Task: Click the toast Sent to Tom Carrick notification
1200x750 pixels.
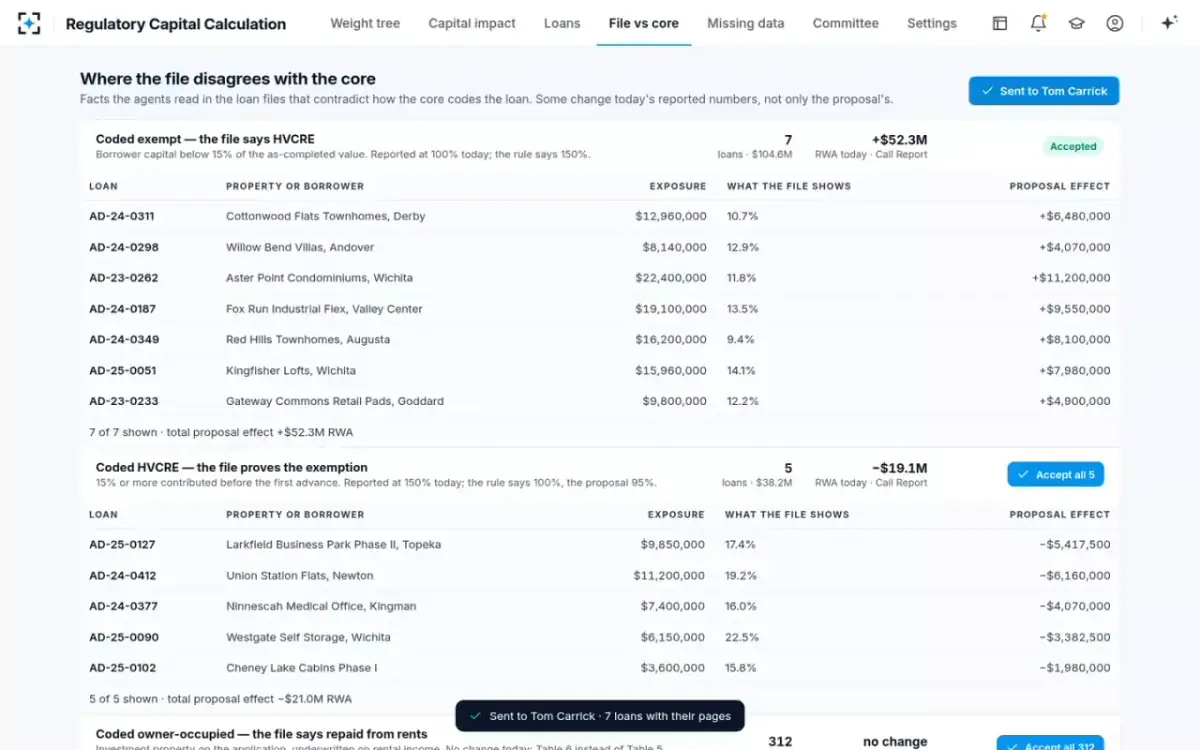Action: [x=600, y=716]
